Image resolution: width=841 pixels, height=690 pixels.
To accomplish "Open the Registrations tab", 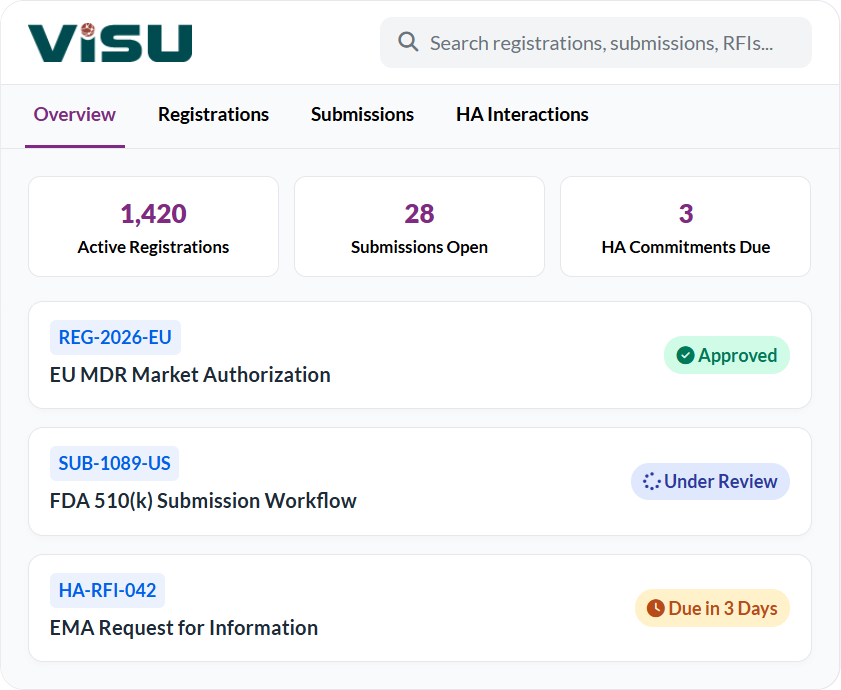I will tap(213, 114).
